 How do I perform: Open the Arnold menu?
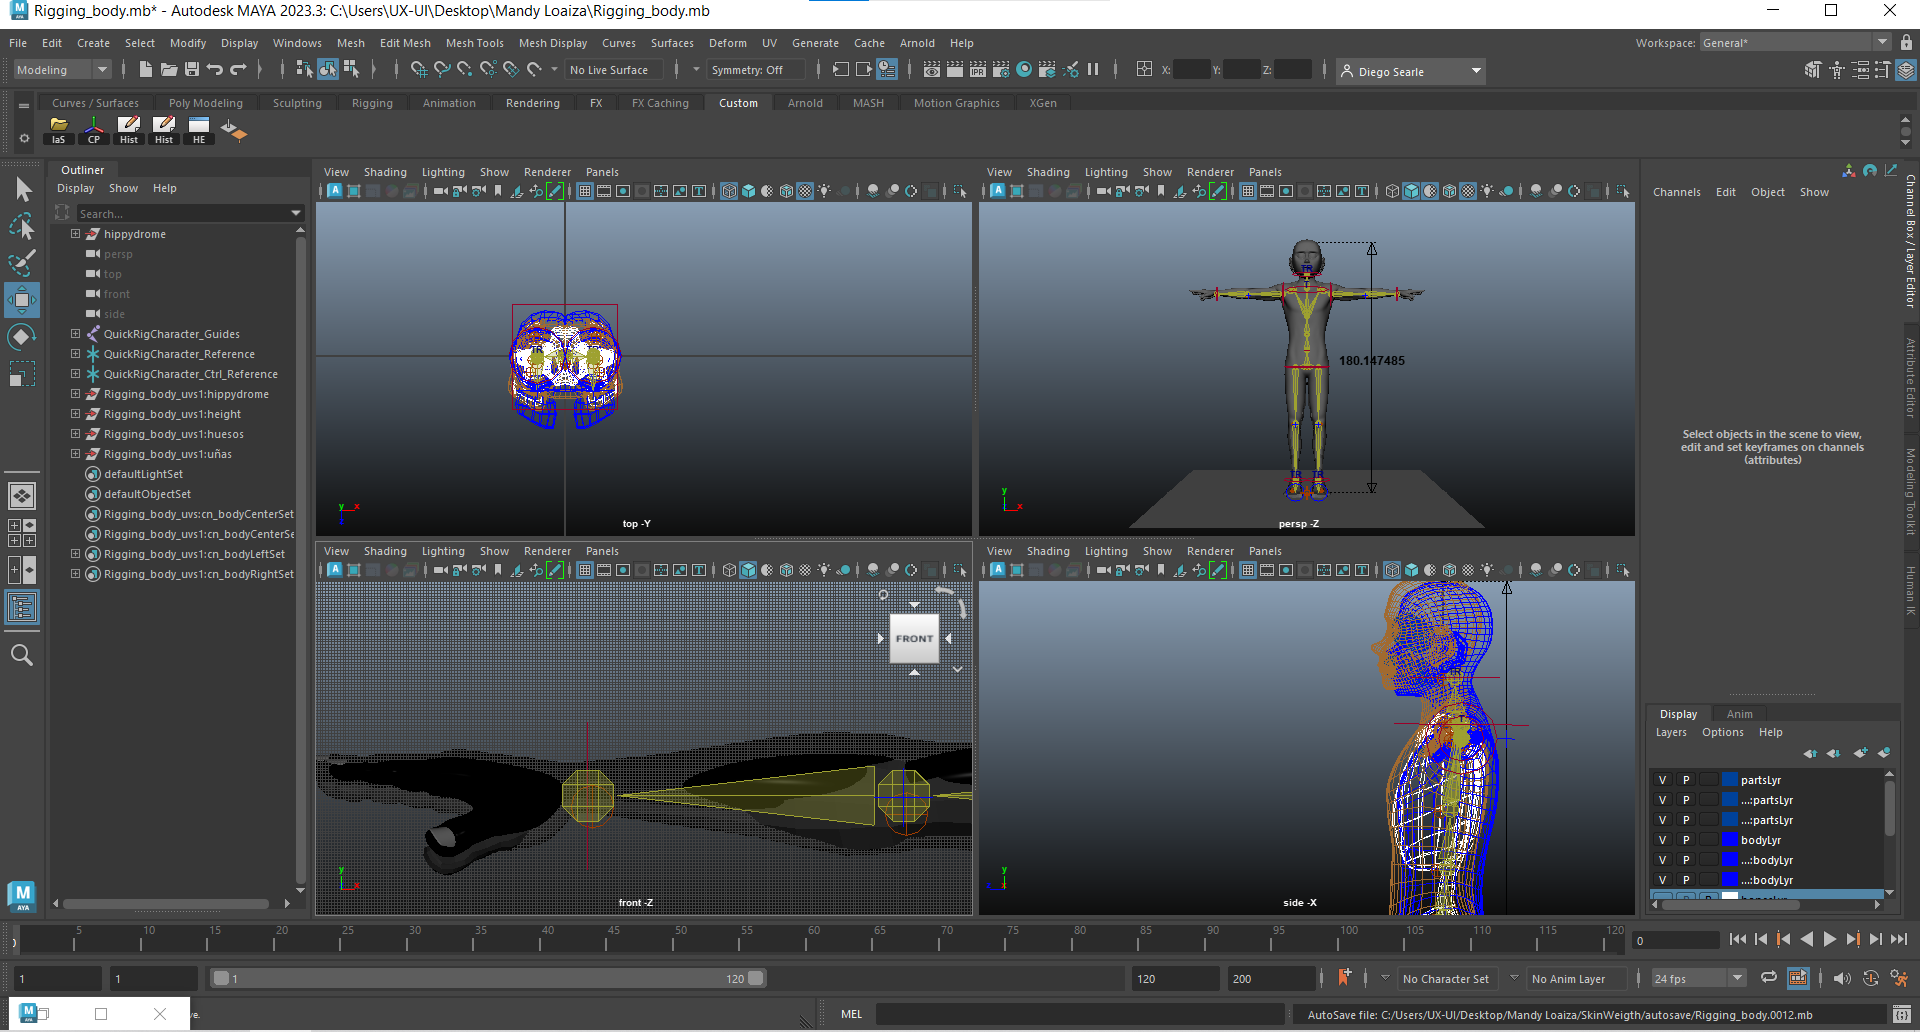(x=917, y=43)
